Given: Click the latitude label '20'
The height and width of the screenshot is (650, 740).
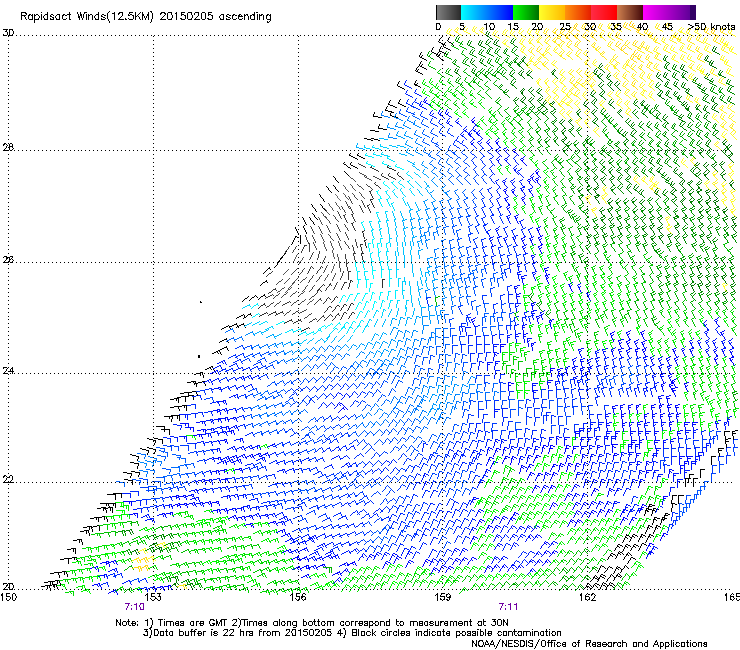Looking at the screenshot, I should 8,586.
